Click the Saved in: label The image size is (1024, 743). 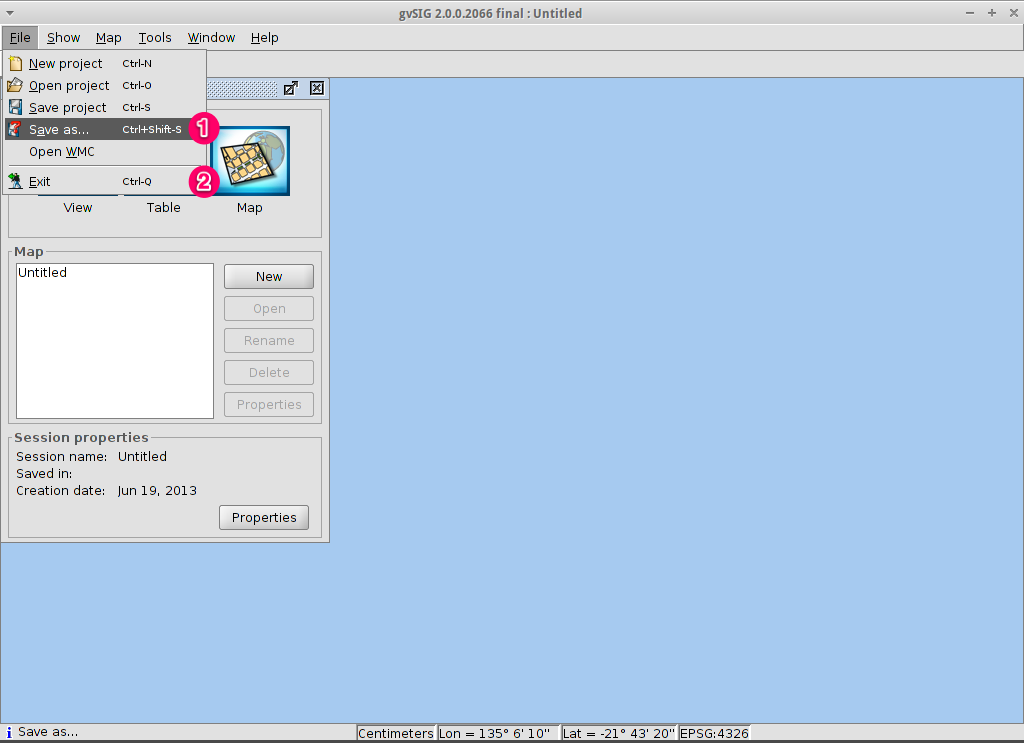point(44,473)
